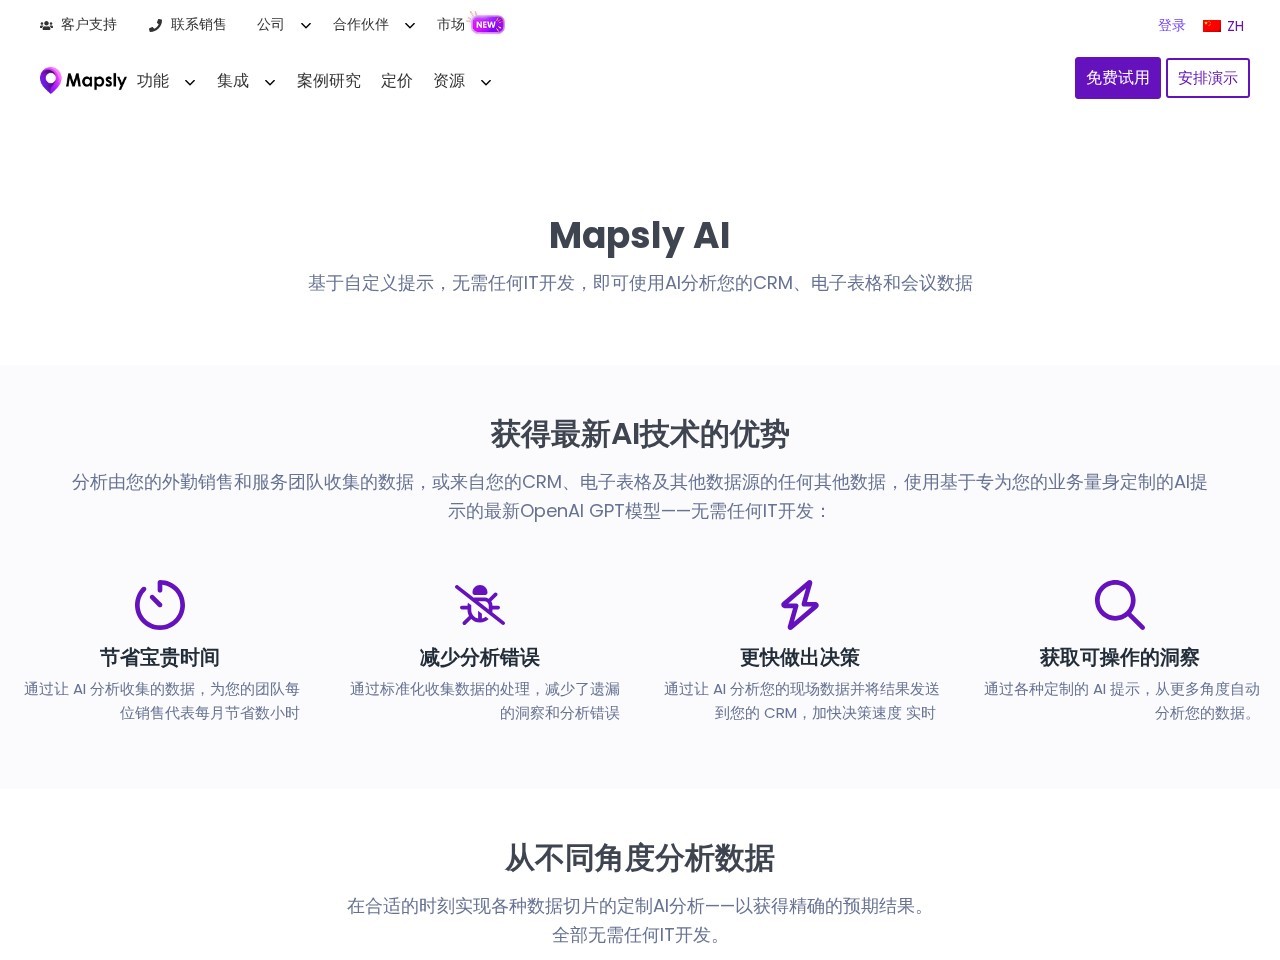This screenshot has height=960, width=1280.
Task: Click the 登录 login link
Action: [1172, 26]
